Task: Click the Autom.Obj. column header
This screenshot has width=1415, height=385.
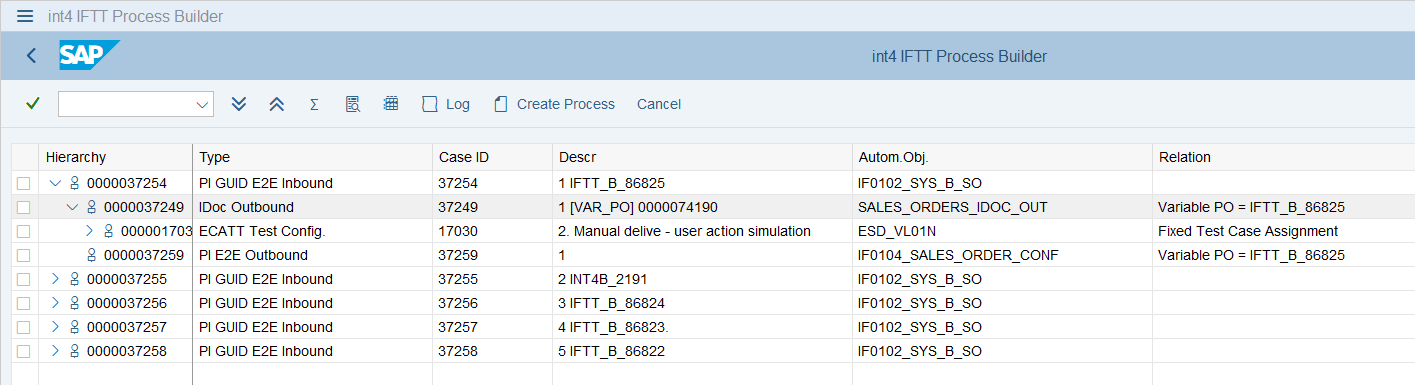Action: 1002,157
